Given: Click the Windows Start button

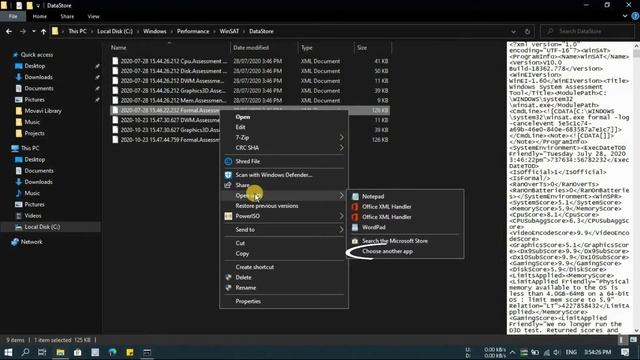Looking at the screenshot, I should [8, 352].
